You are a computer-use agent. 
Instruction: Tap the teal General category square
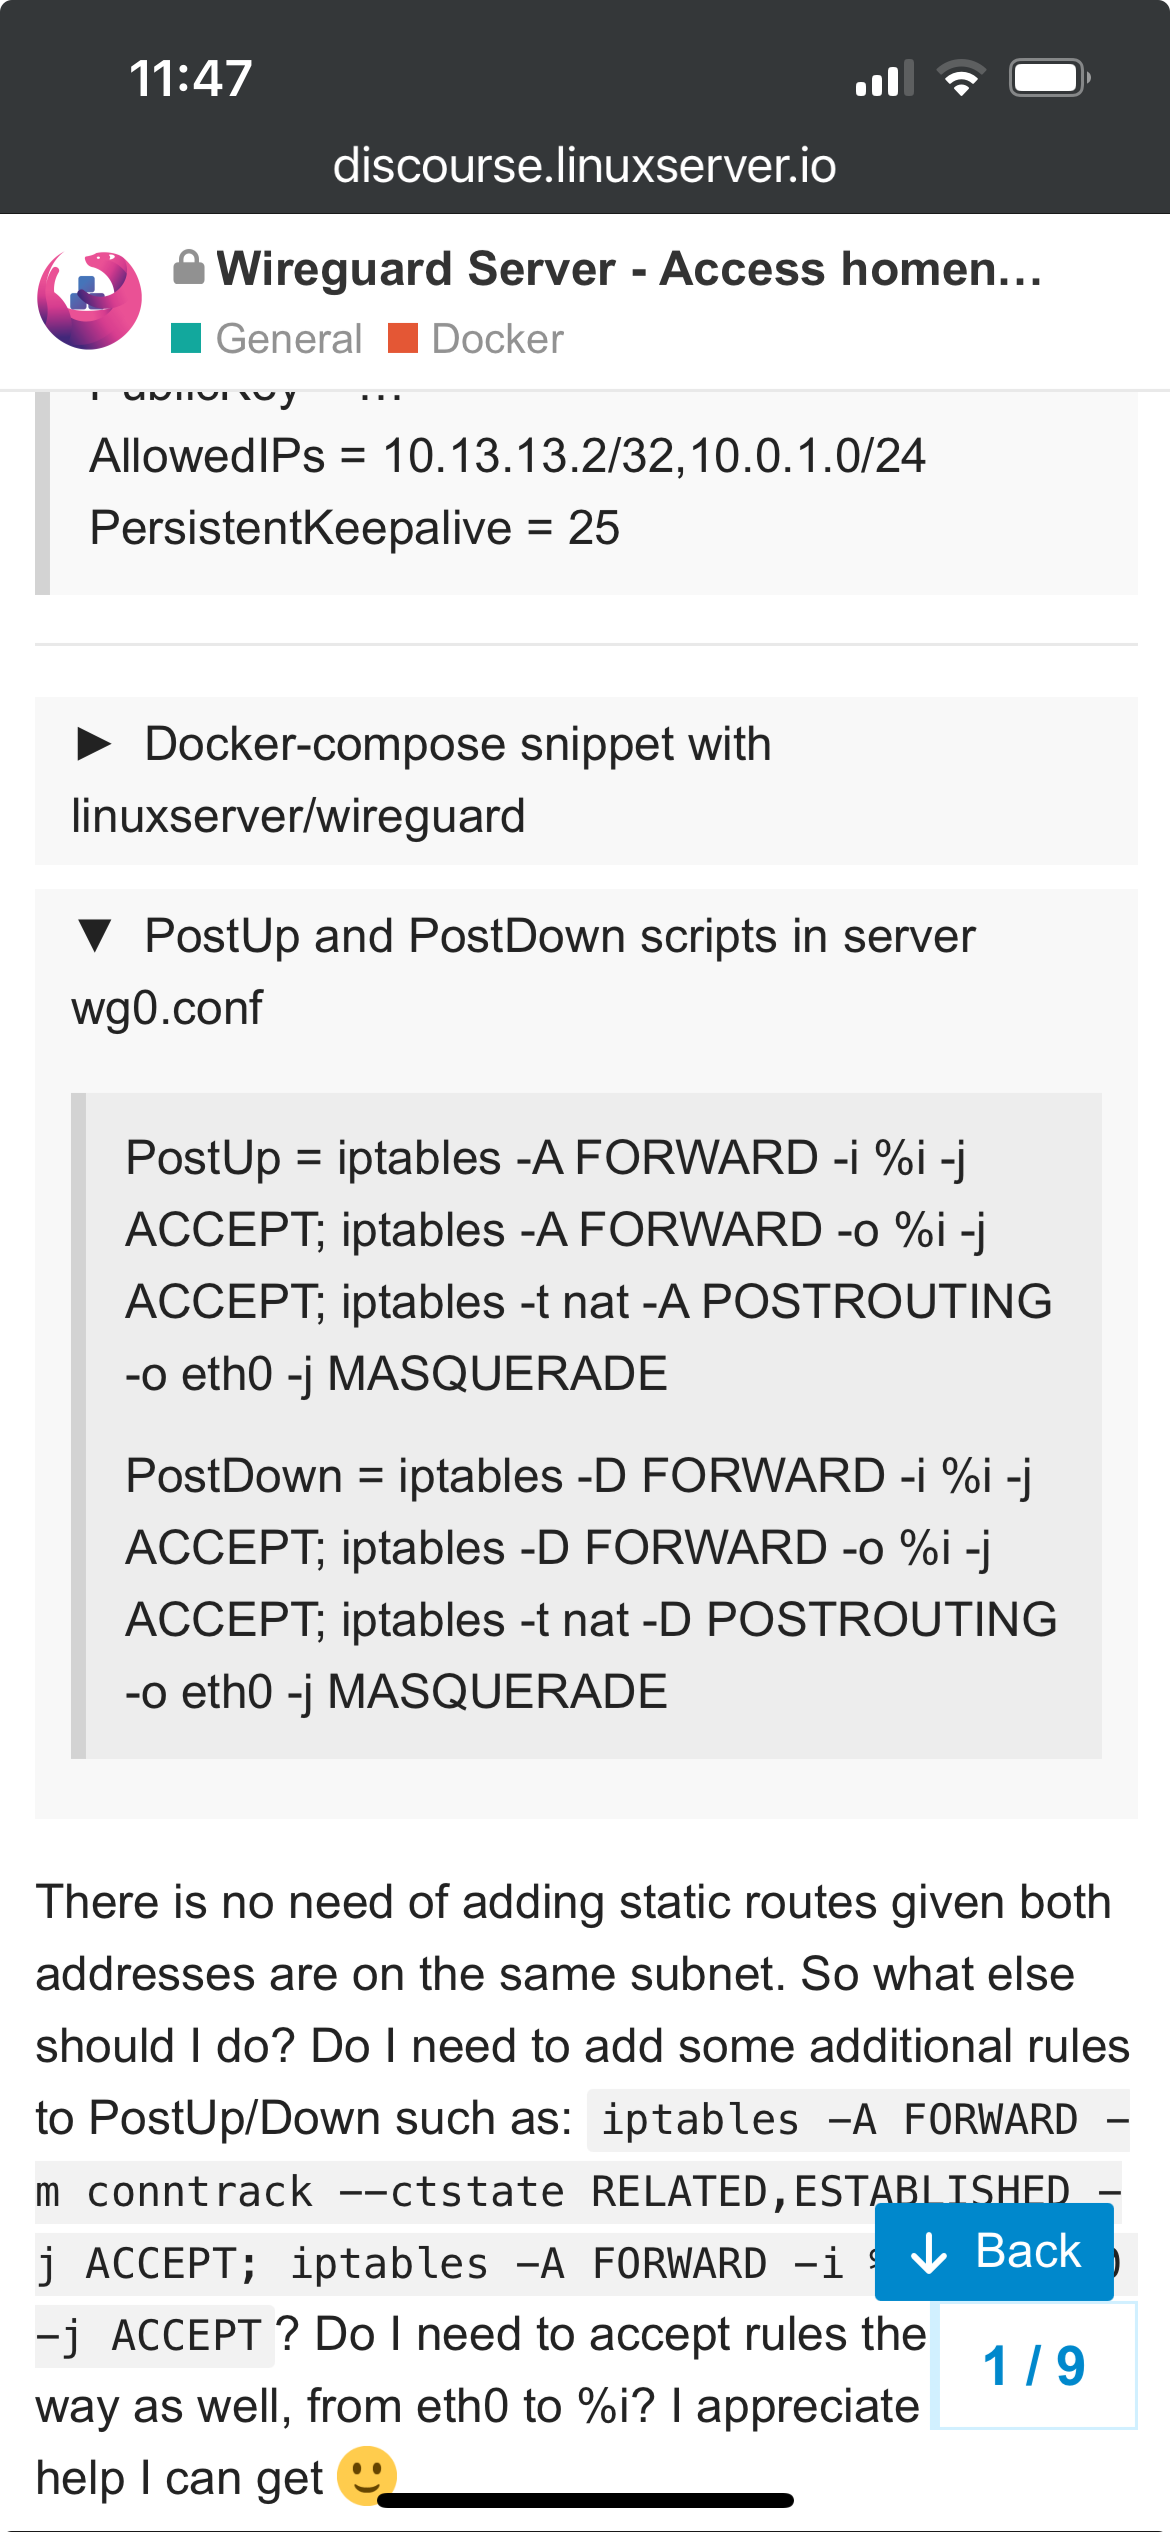[x=186, y=339]
